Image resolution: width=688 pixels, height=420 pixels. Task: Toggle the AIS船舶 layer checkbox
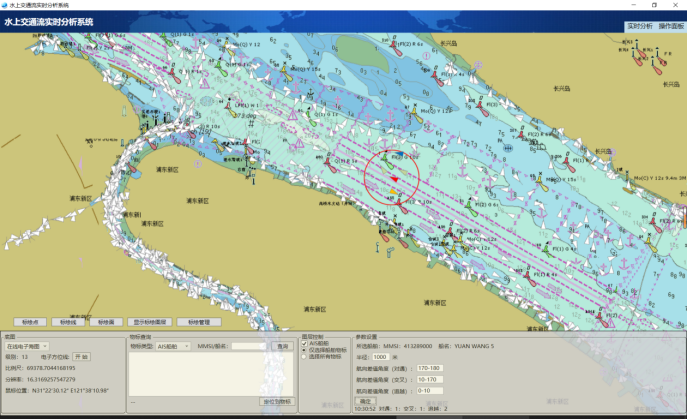[x=305, y=344]
